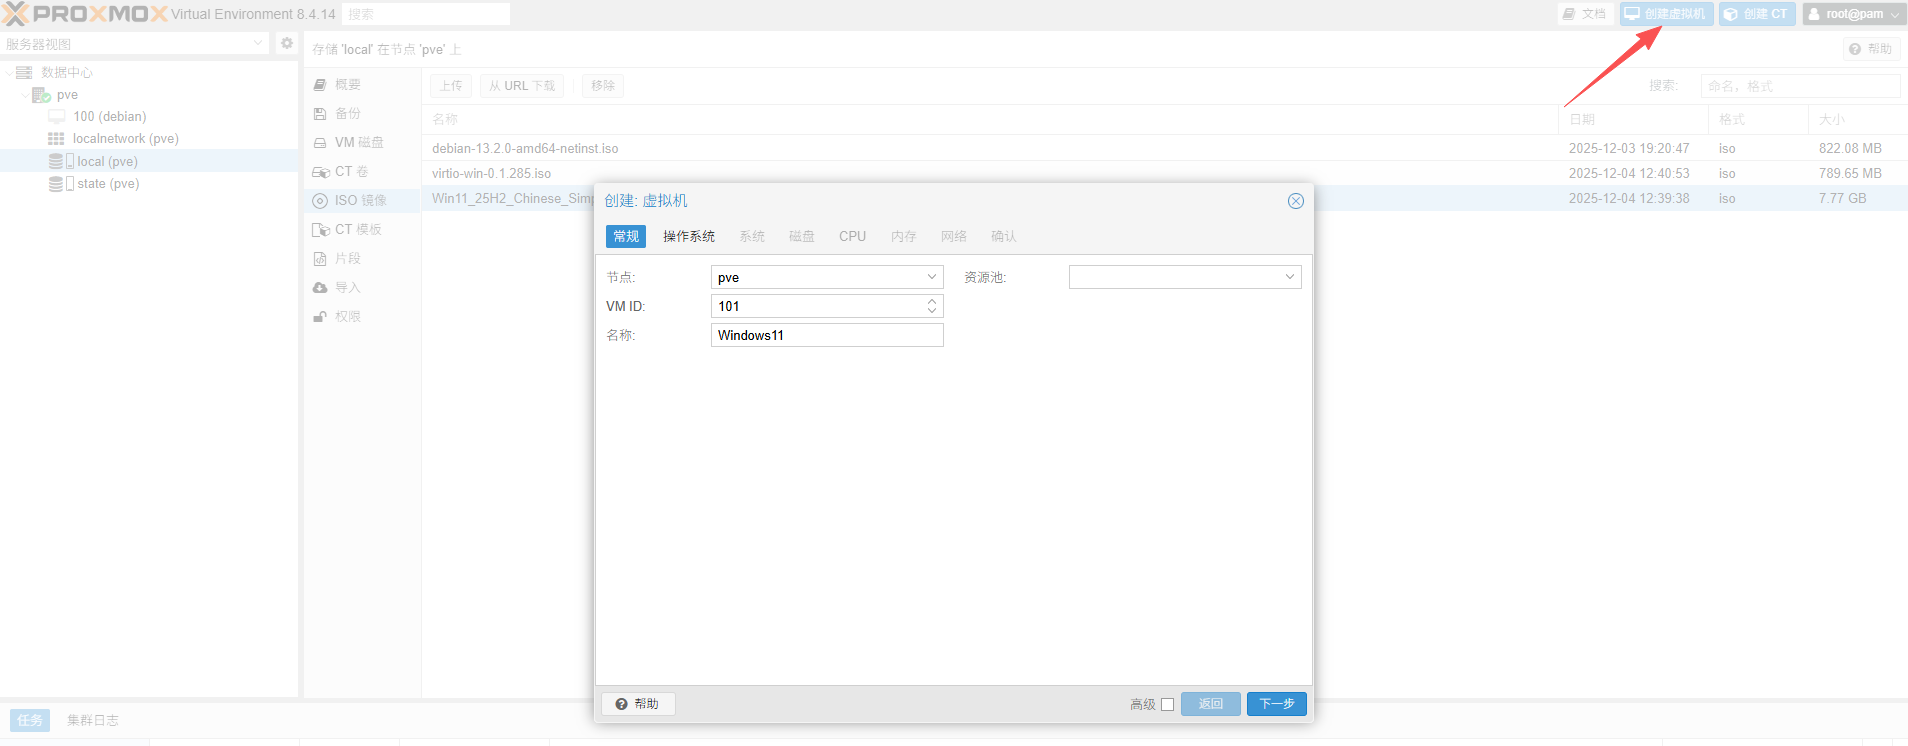Viewport: 1908px width, 746px height.
Task: Click the 概要 summary book icon
Action: click(x=320, y=85)
